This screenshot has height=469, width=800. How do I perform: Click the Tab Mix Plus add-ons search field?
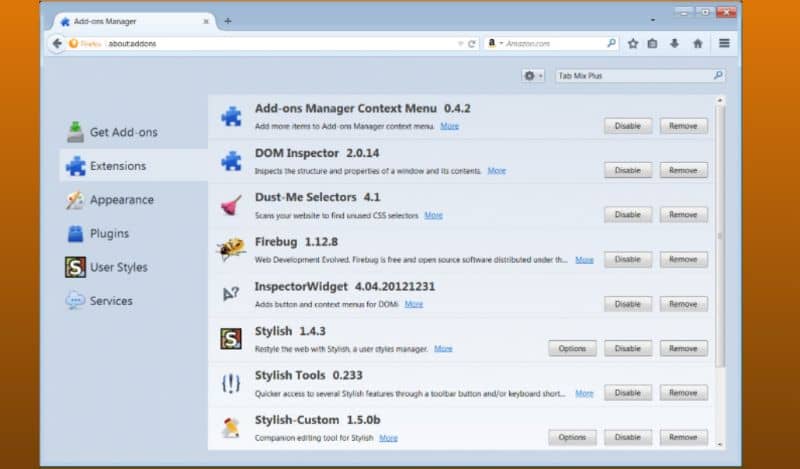(640, 76)
